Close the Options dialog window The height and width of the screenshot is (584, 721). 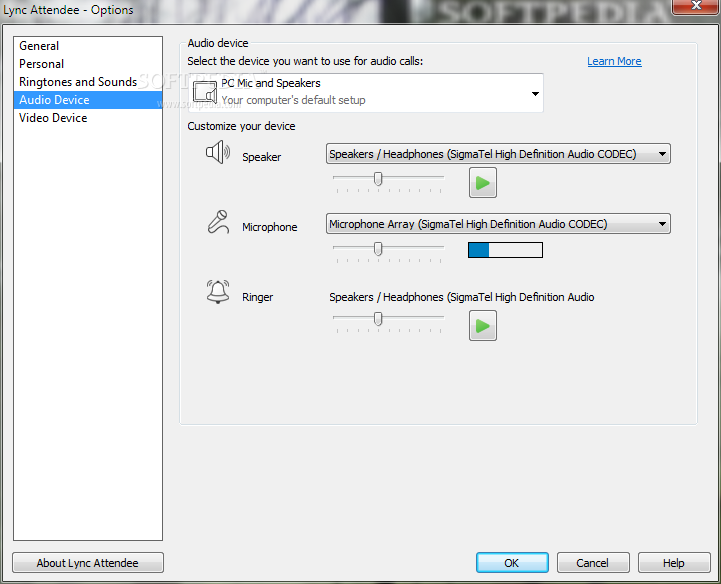click(695, 6)
